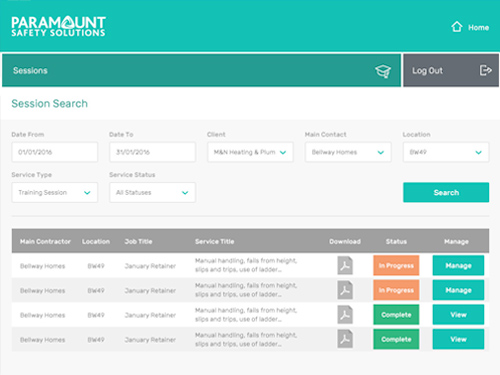
Task: Click the Log Out button
Action: tap(451, 70)
